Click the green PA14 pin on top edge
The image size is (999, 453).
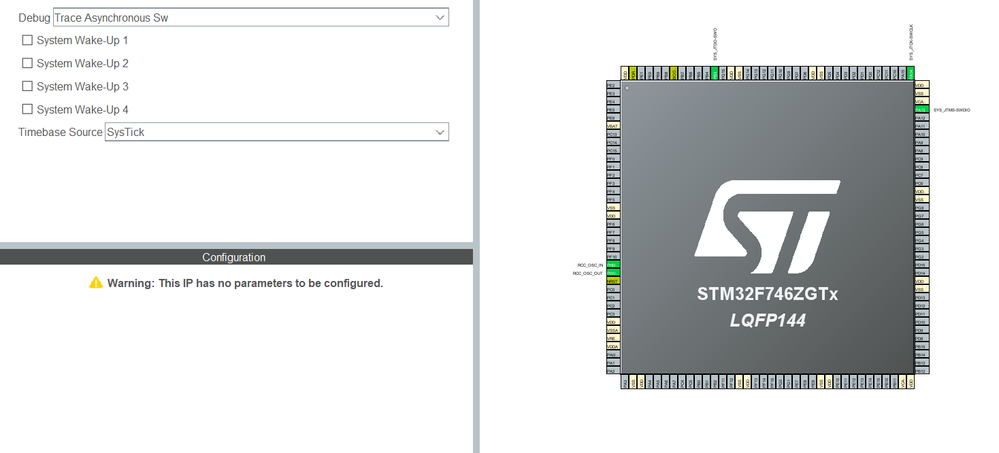pos(910,73)
